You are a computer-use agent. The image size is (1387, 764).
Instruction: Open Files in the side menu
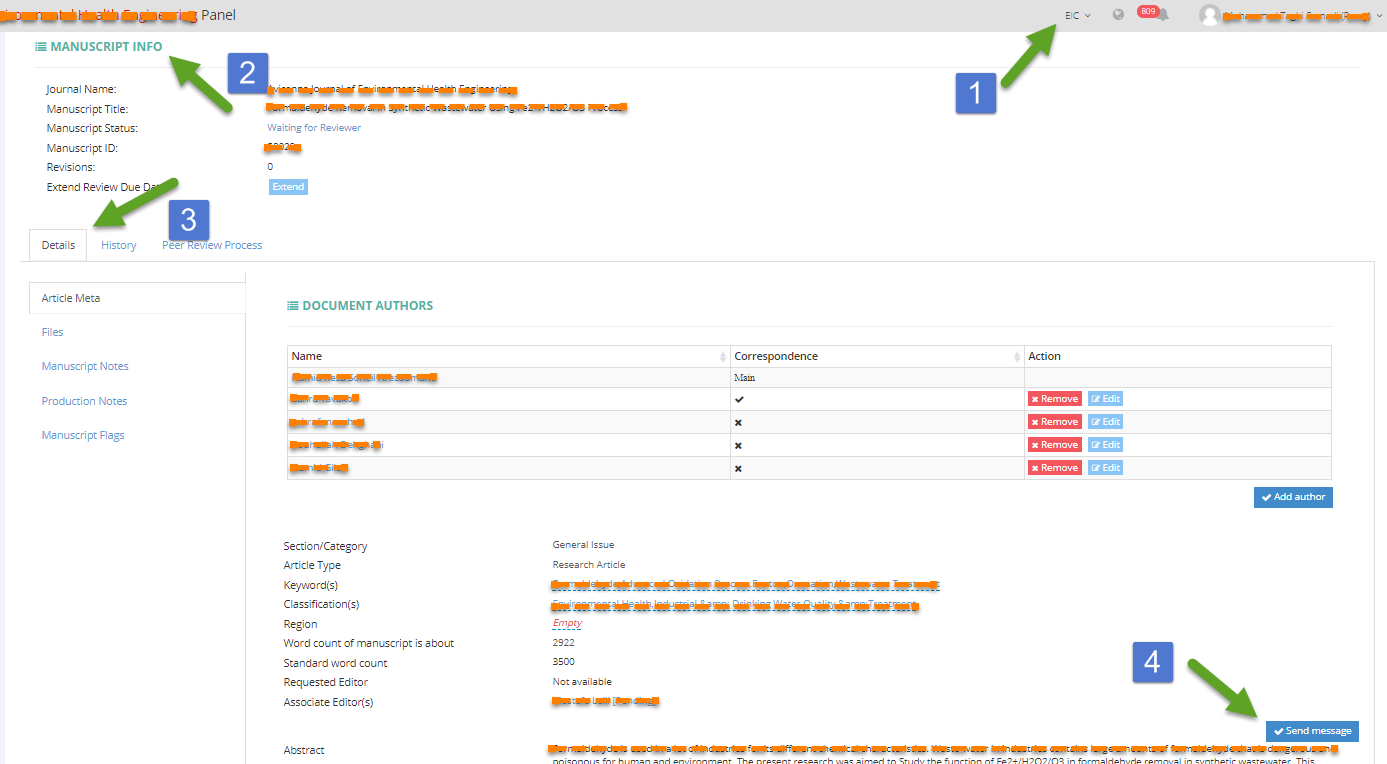[52, 332]
